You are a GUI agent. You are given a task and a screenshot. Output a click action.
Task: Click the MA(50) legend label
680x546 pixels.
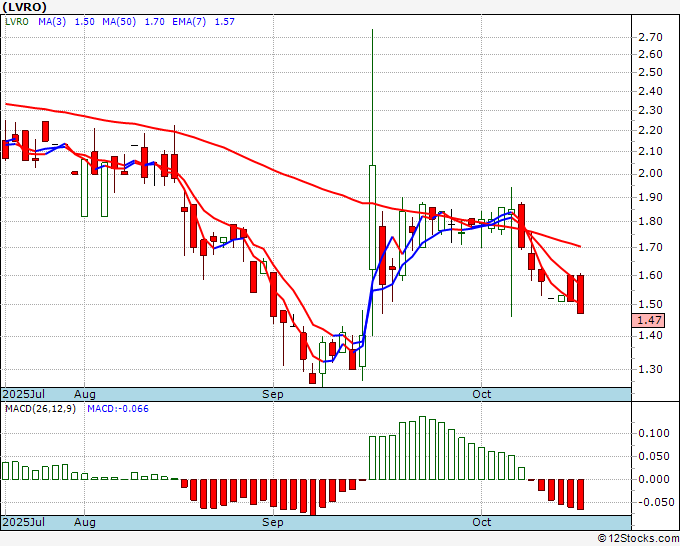point(119,22)
